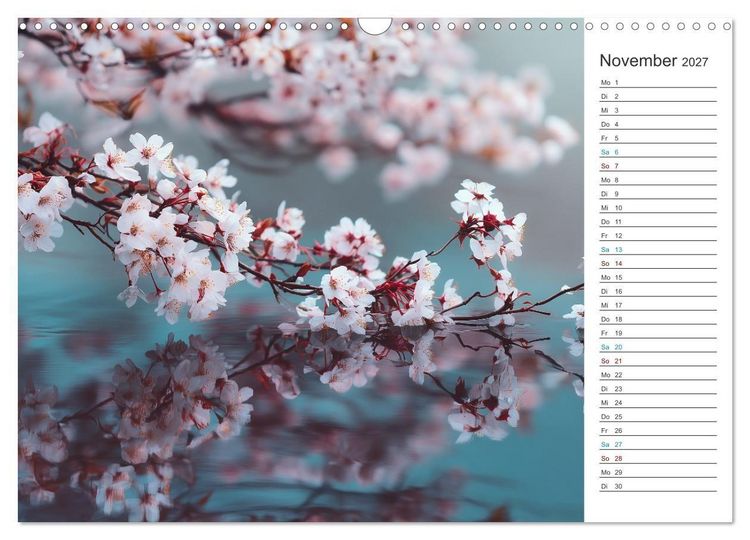Select the 'Fr 26' date row

(658, 430)
